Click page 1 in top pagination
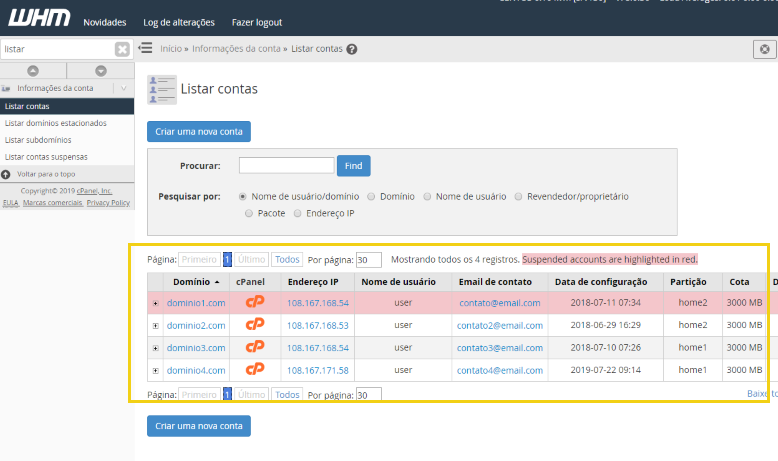This screenshot has height=461, width=778. tap(227, 259)
